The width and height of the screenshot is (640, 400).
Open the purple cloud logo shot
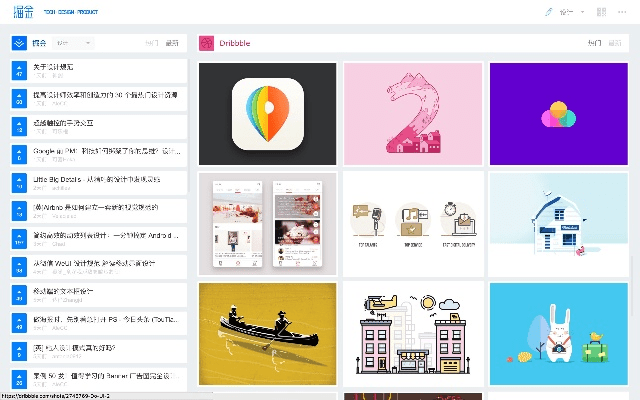coord(557,114)
